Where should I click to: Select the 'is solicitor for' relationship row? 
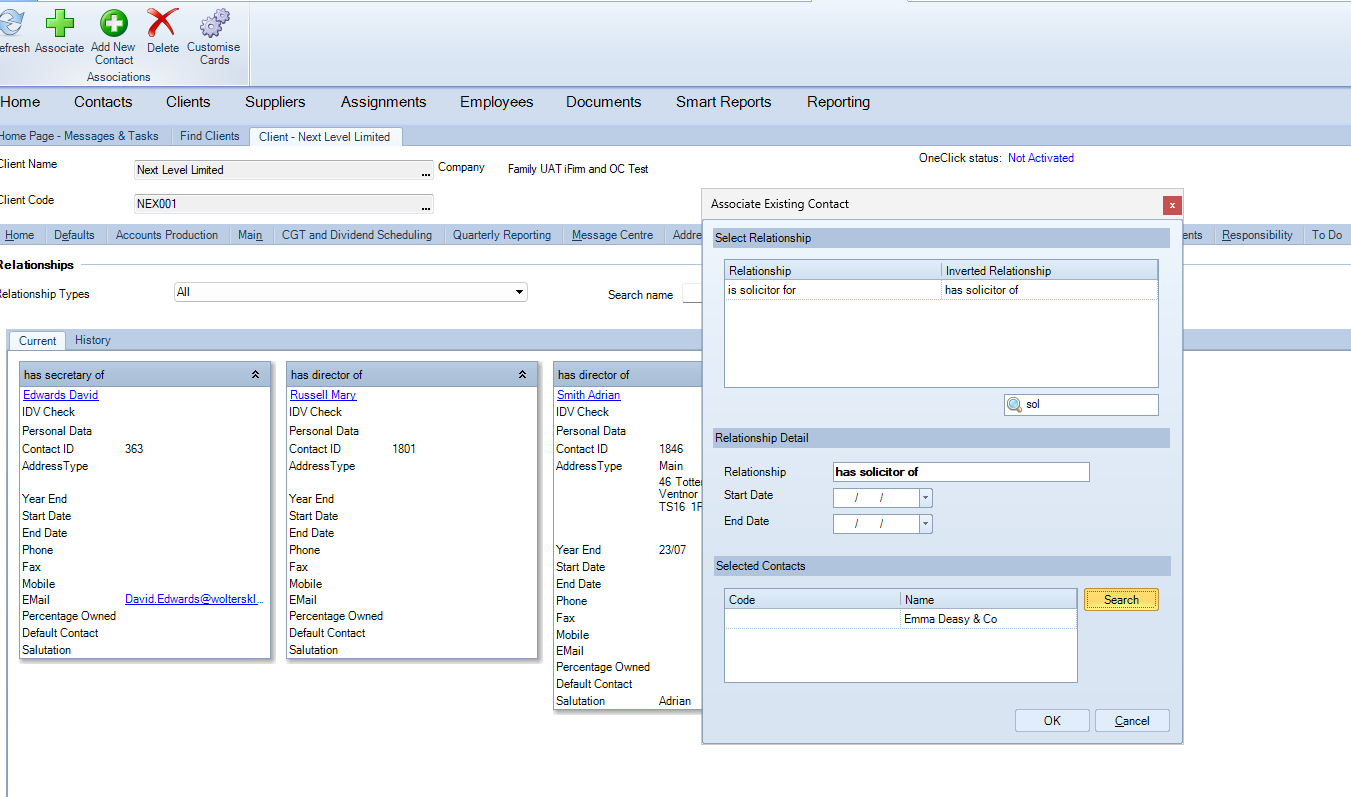click(x=941, y=290)
